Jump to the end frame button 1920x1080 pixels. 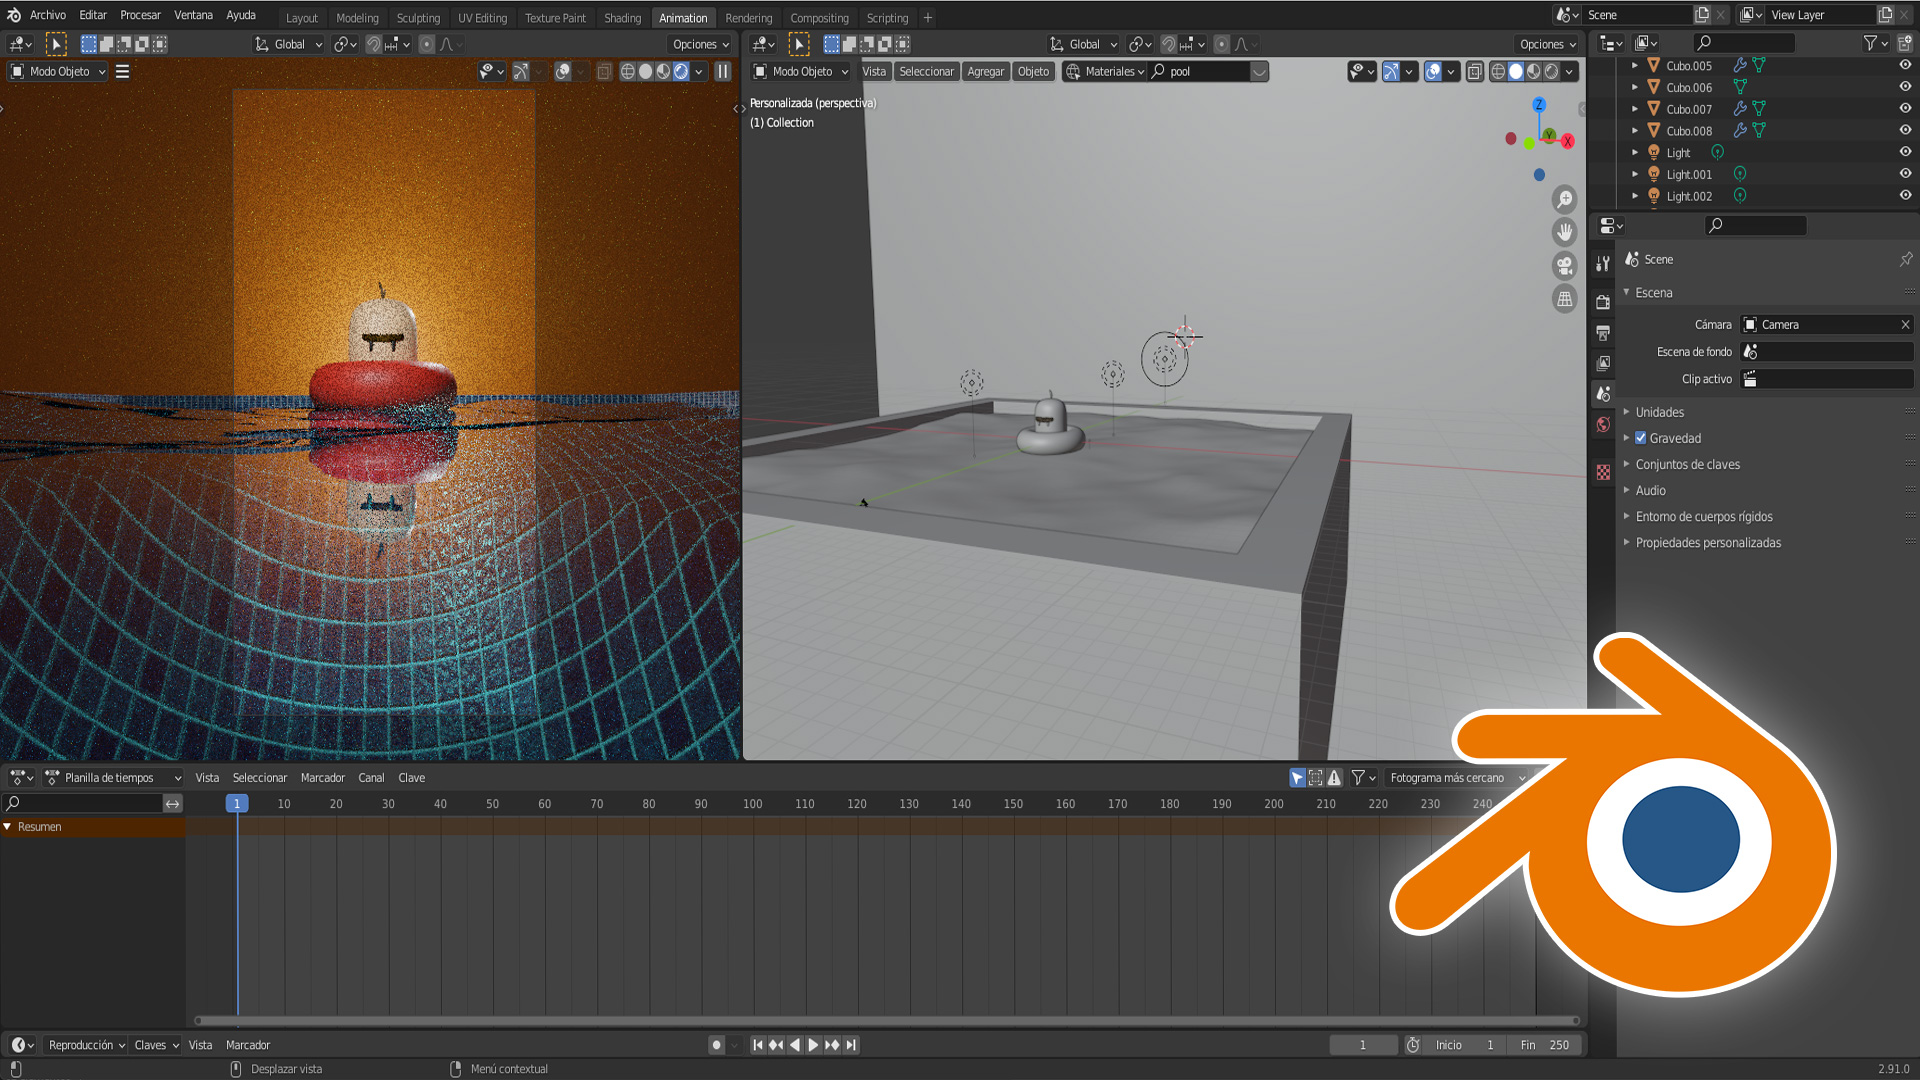click(851, 1045)
